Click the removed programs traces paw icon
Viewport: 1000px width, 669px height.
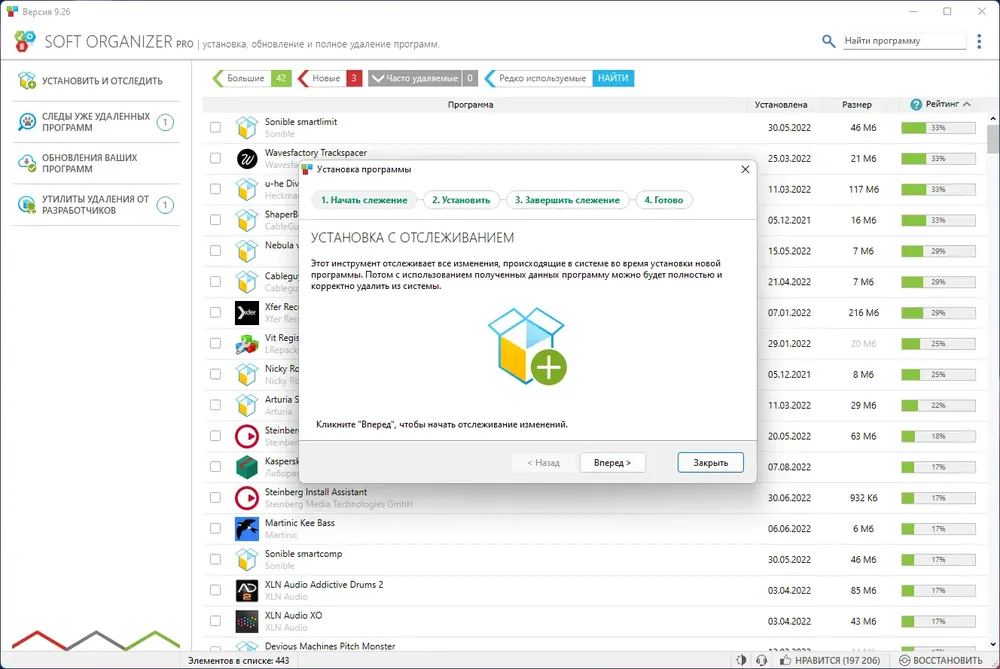click(27, 122)
